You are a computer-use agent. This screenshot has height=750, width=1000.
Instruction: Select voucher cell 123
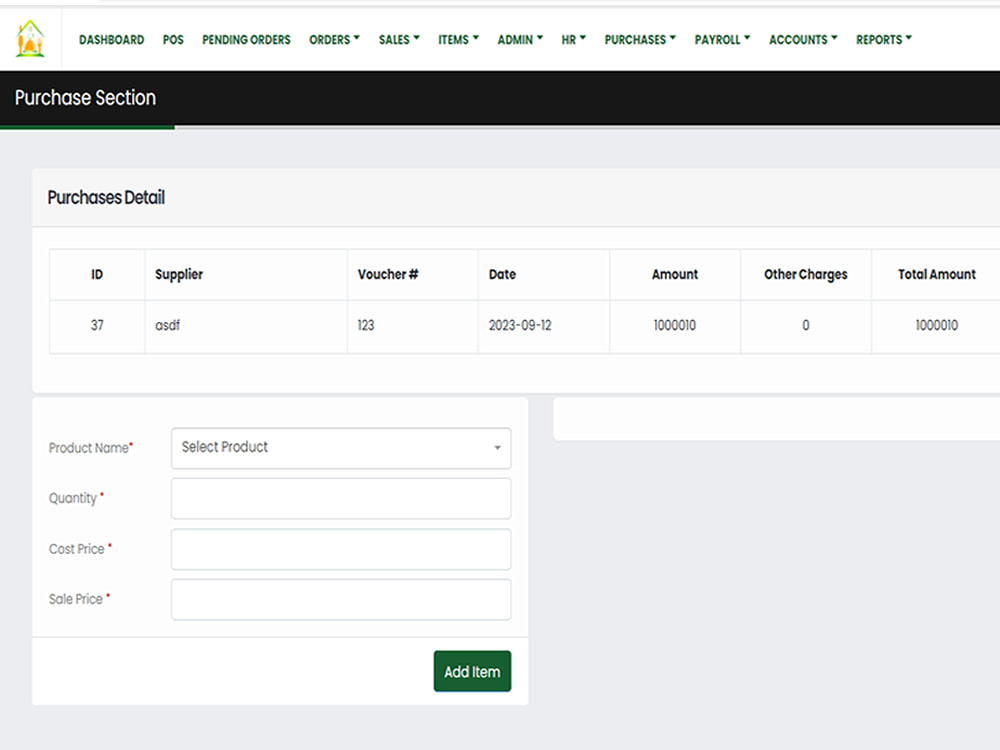tap(413, 326)
